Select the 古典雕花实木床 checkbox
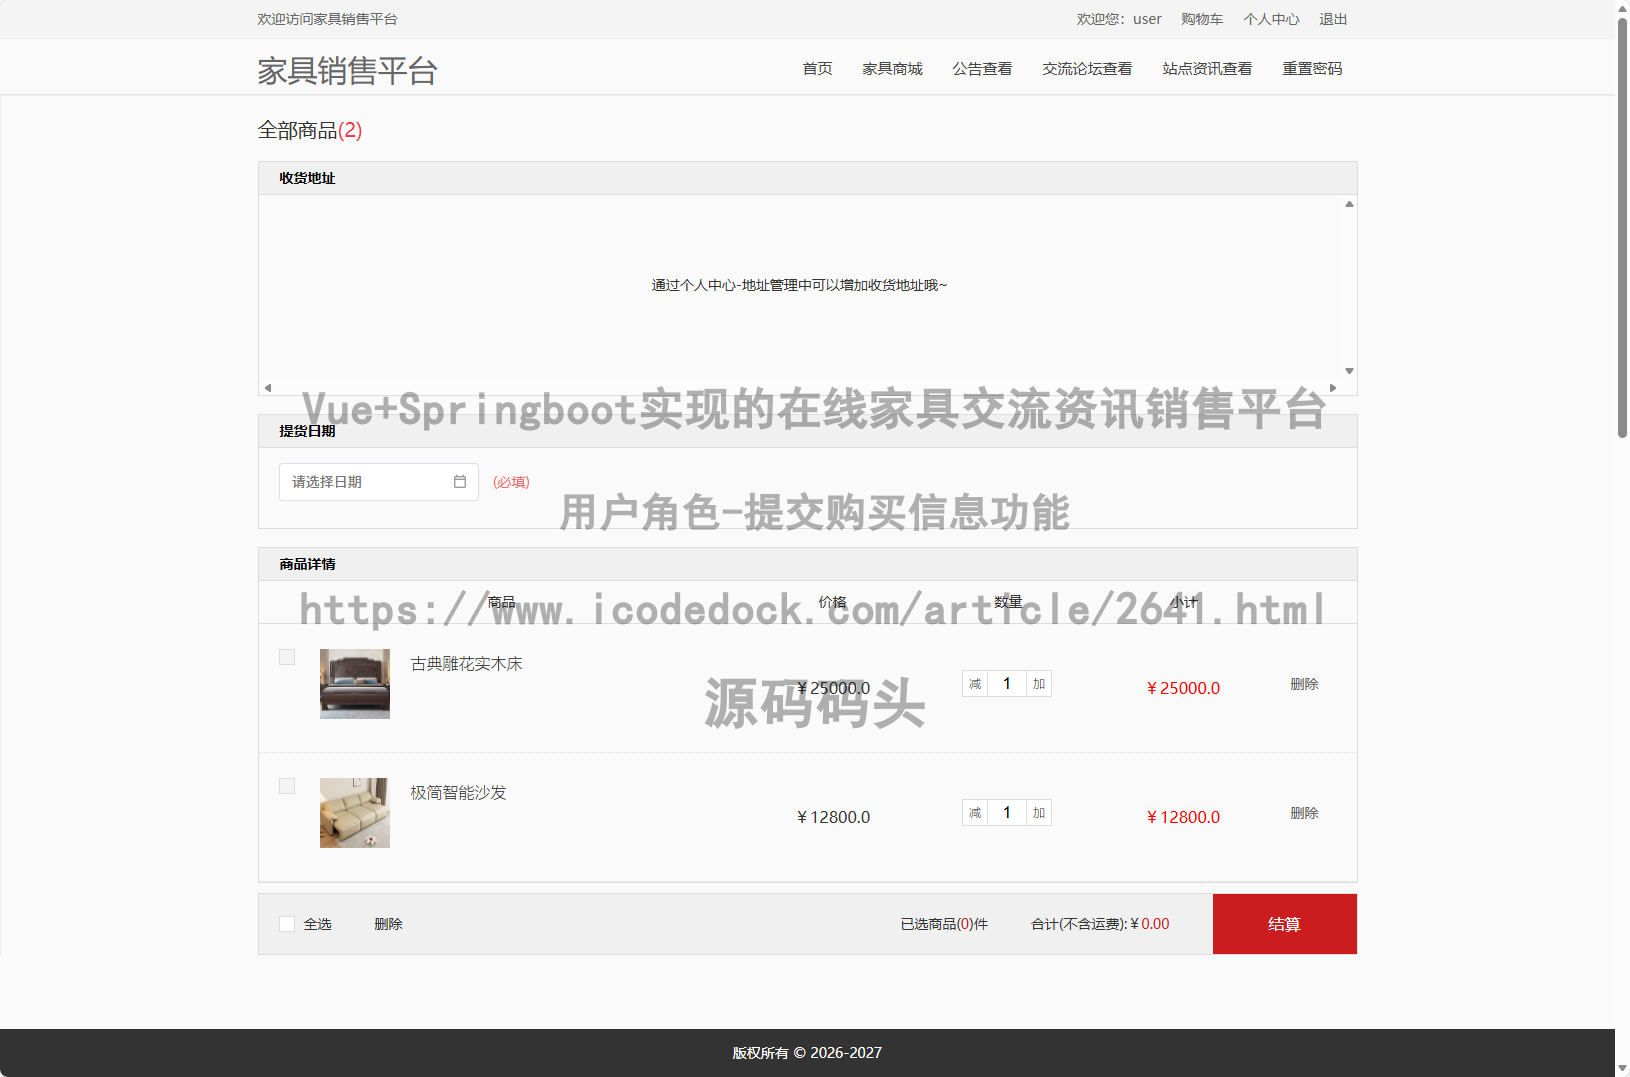1630x1077 pixels. click(287, 657)
